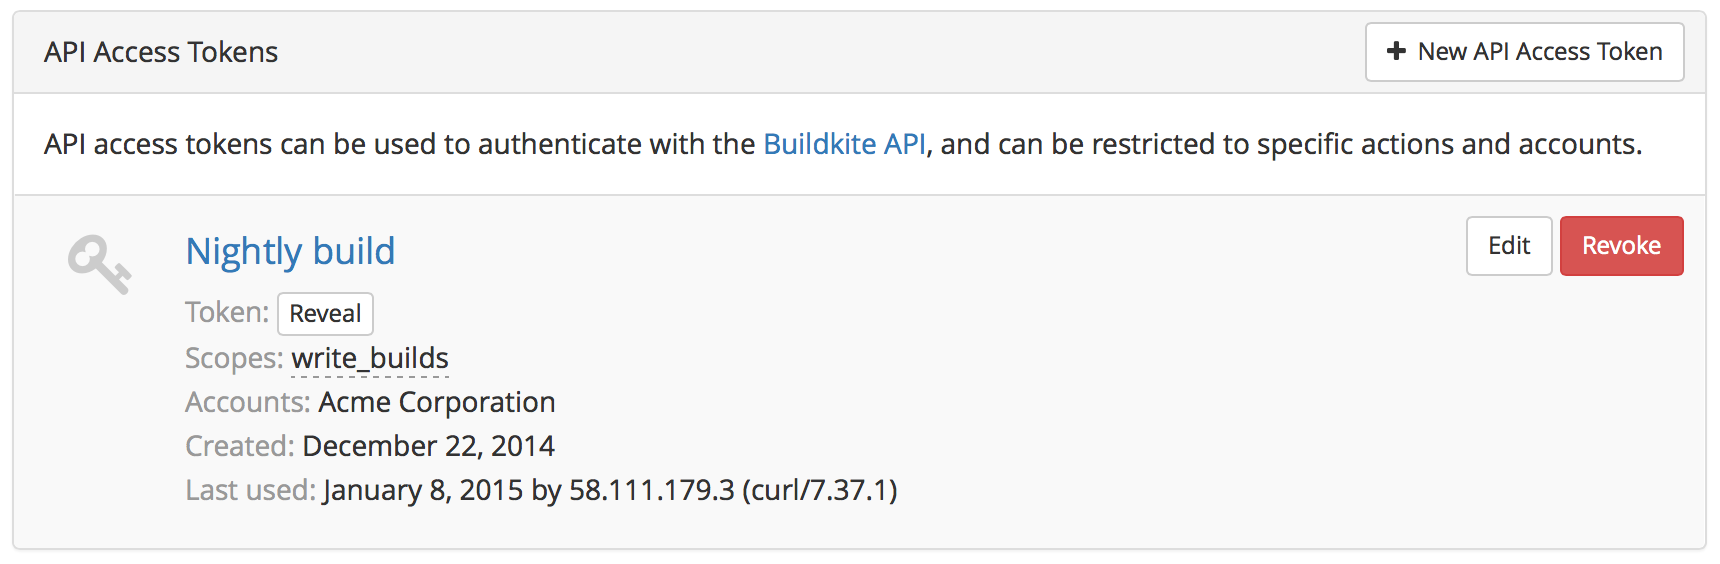1720x564 pixels.
Task: Click the write_builds scope label
Action: pyautogui.click(x=370, y=358)
